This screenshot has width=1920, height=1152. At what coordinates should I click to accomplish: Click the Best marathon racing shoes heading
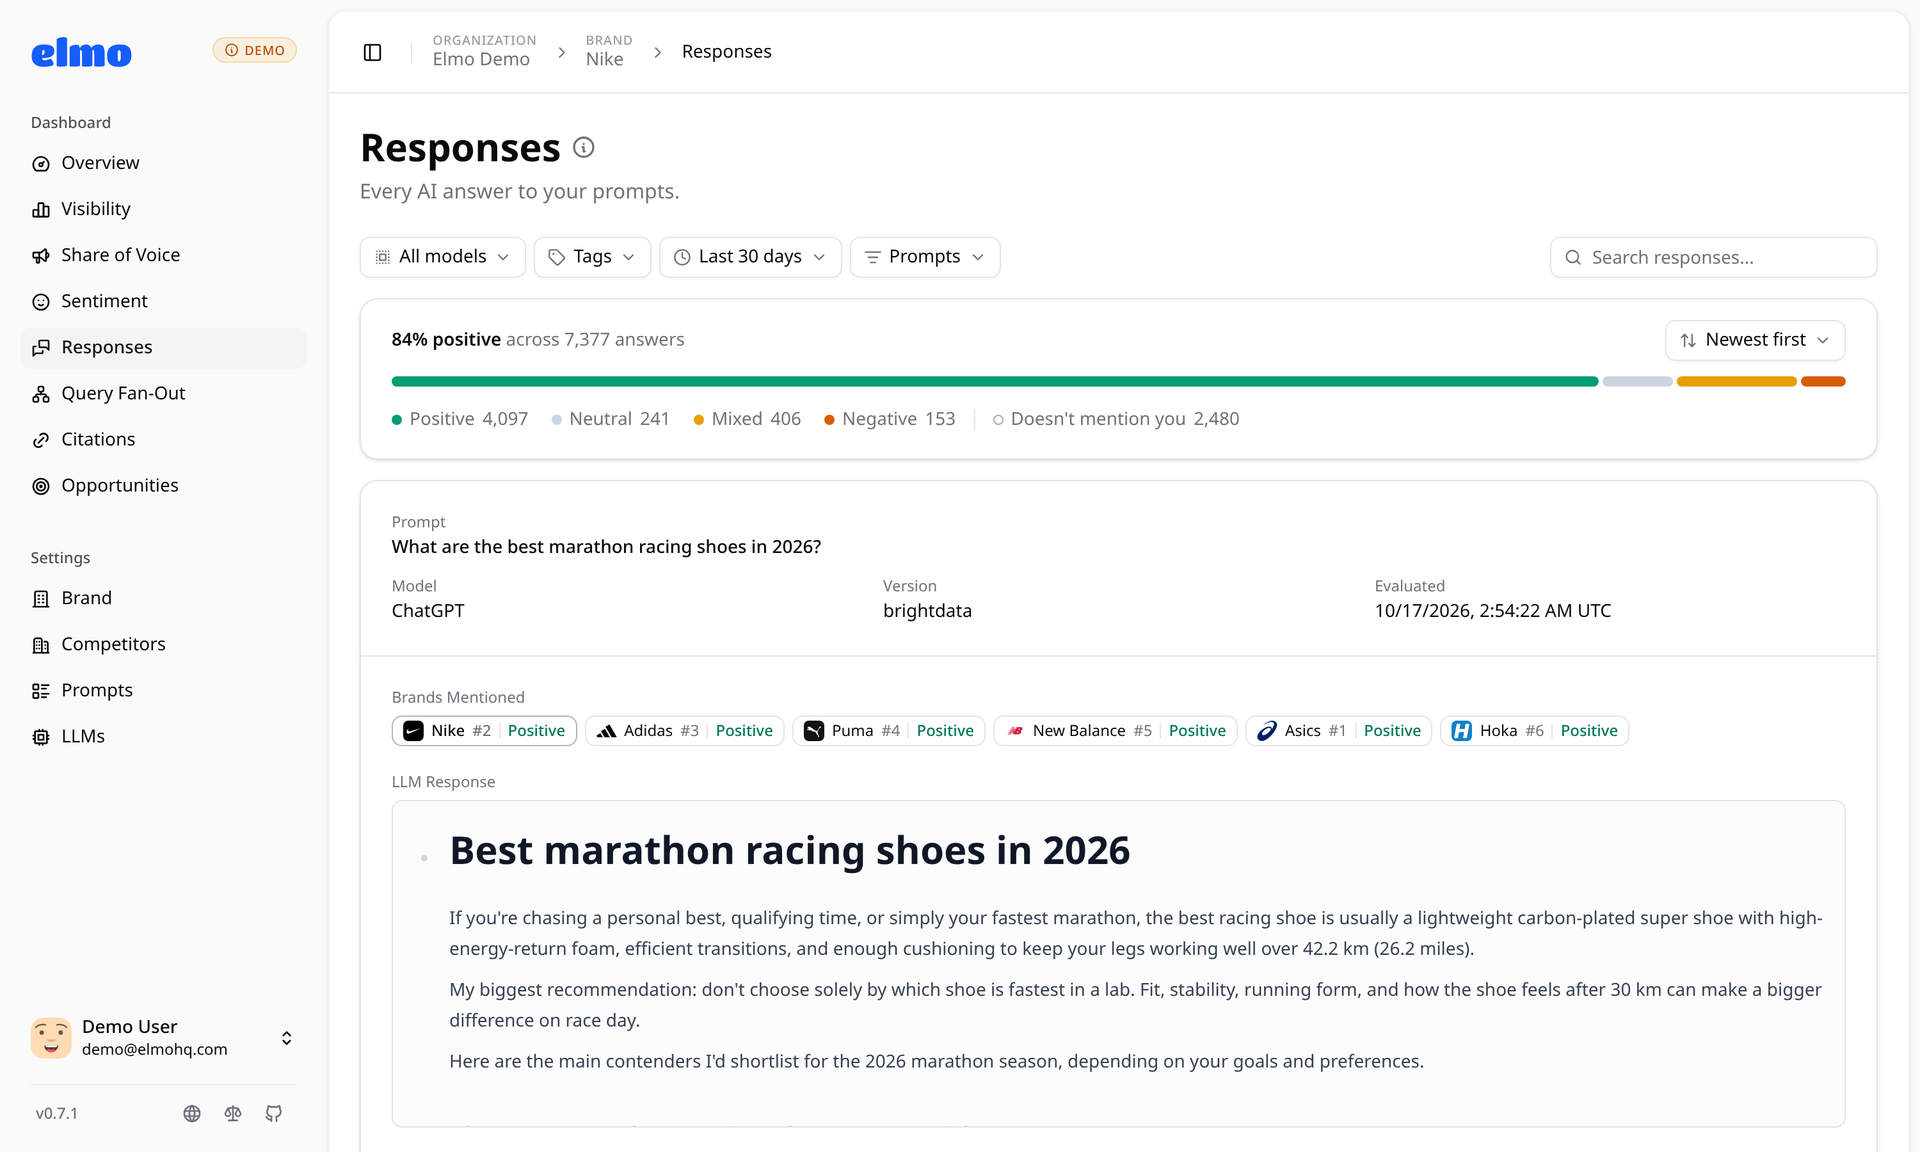tap(790, 851)
